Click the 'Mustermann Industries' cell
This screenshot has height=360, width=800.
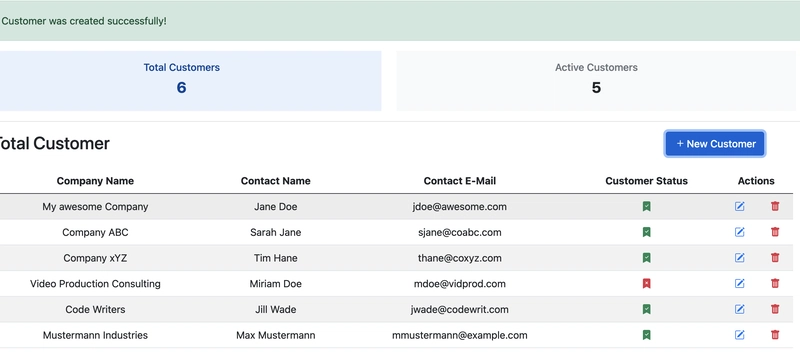click(95, 335)
